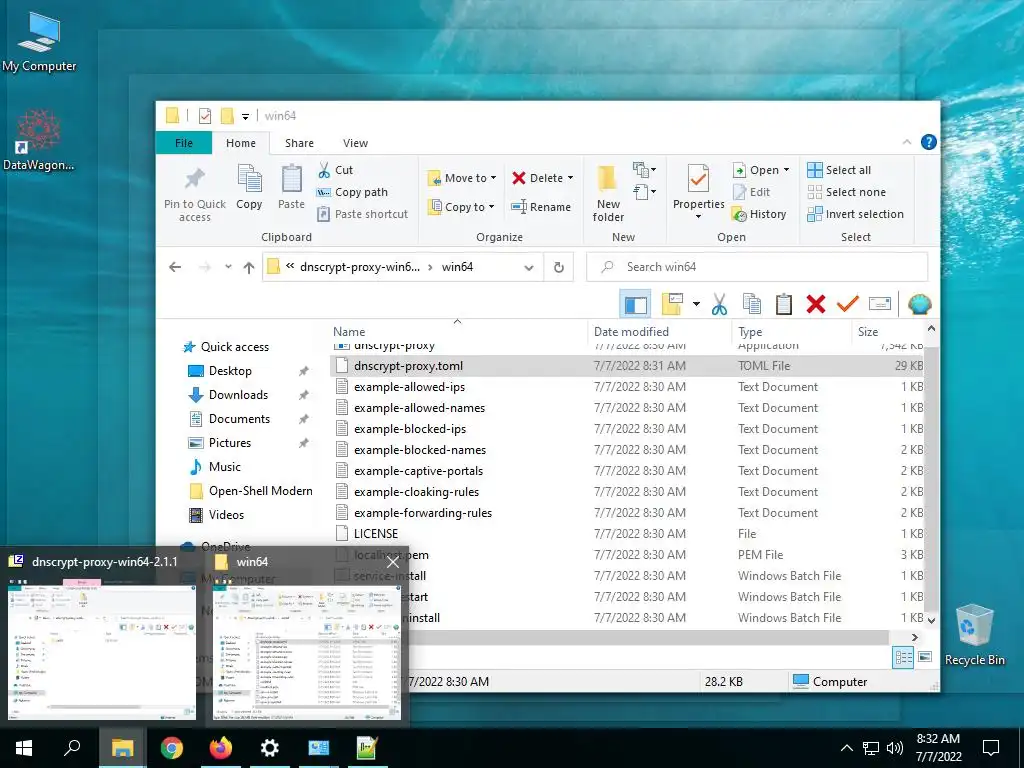Open Firefox from the taskbar
The height and width of the screenshot is (768, 1024).
[x=221, y=748]
